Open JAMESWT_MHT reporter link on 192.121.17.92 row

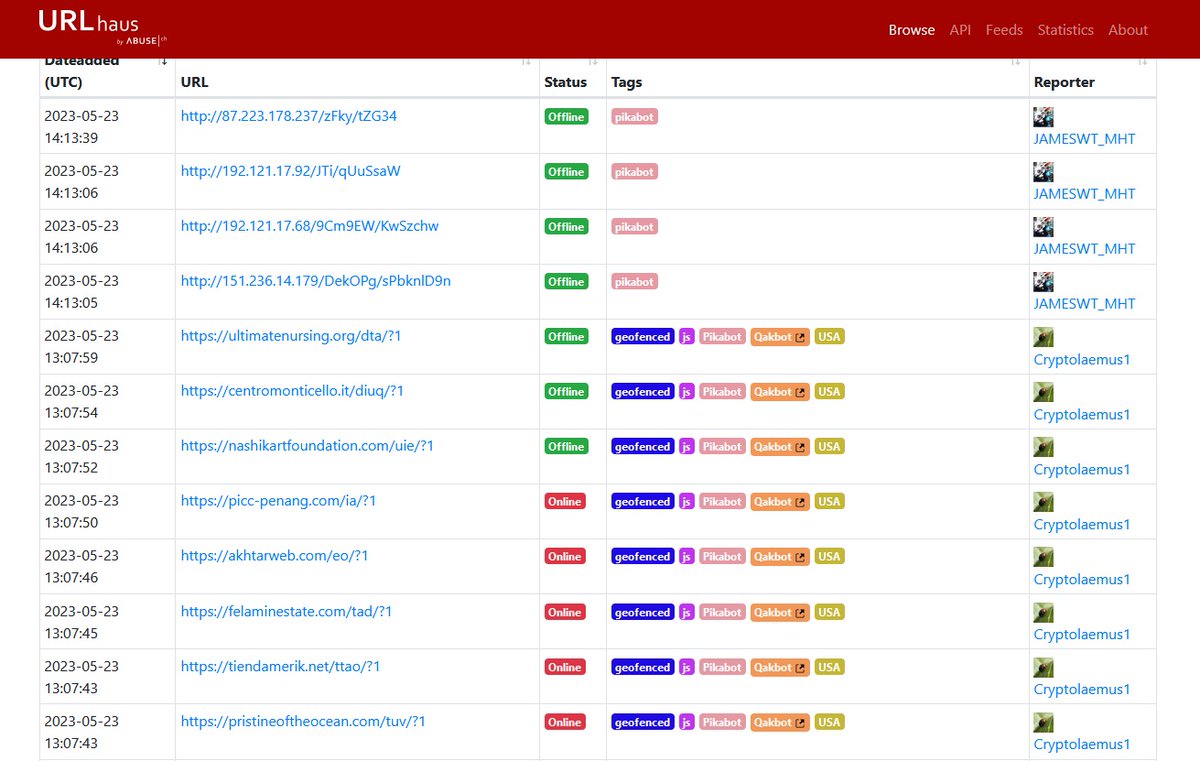point(1084,194)
